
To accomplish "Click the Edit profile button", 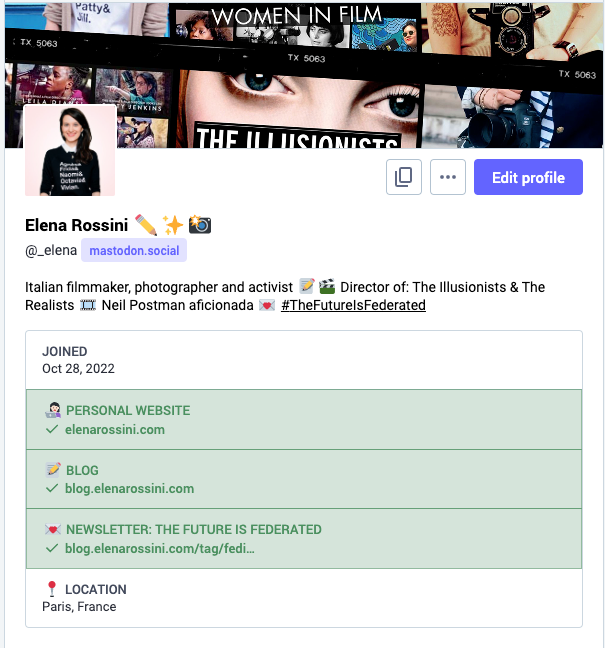I will pyautogui.click(x=528, y=177).
